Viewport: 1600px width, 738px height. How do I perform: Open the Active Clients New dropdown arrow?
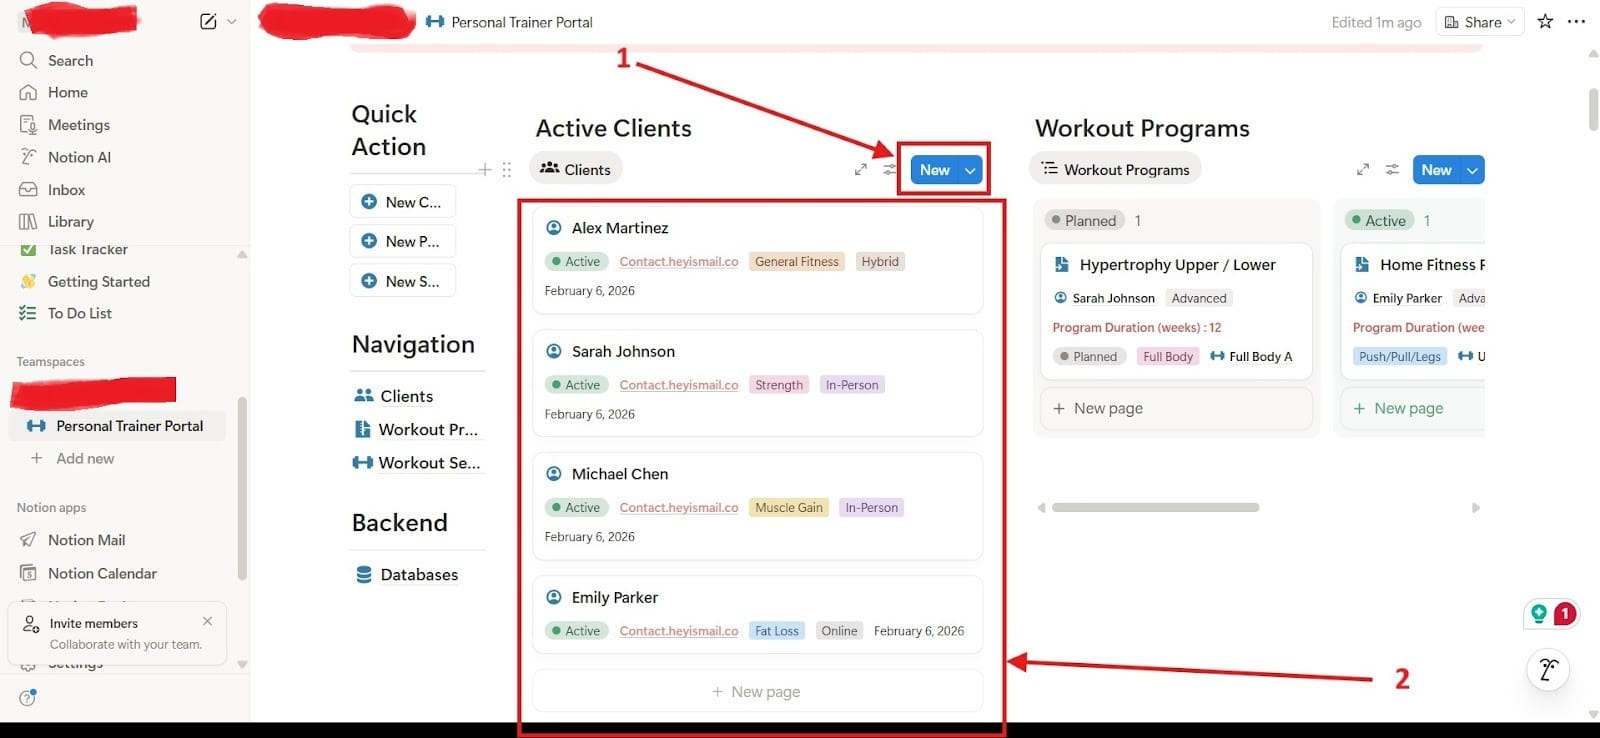click(970, 170)
